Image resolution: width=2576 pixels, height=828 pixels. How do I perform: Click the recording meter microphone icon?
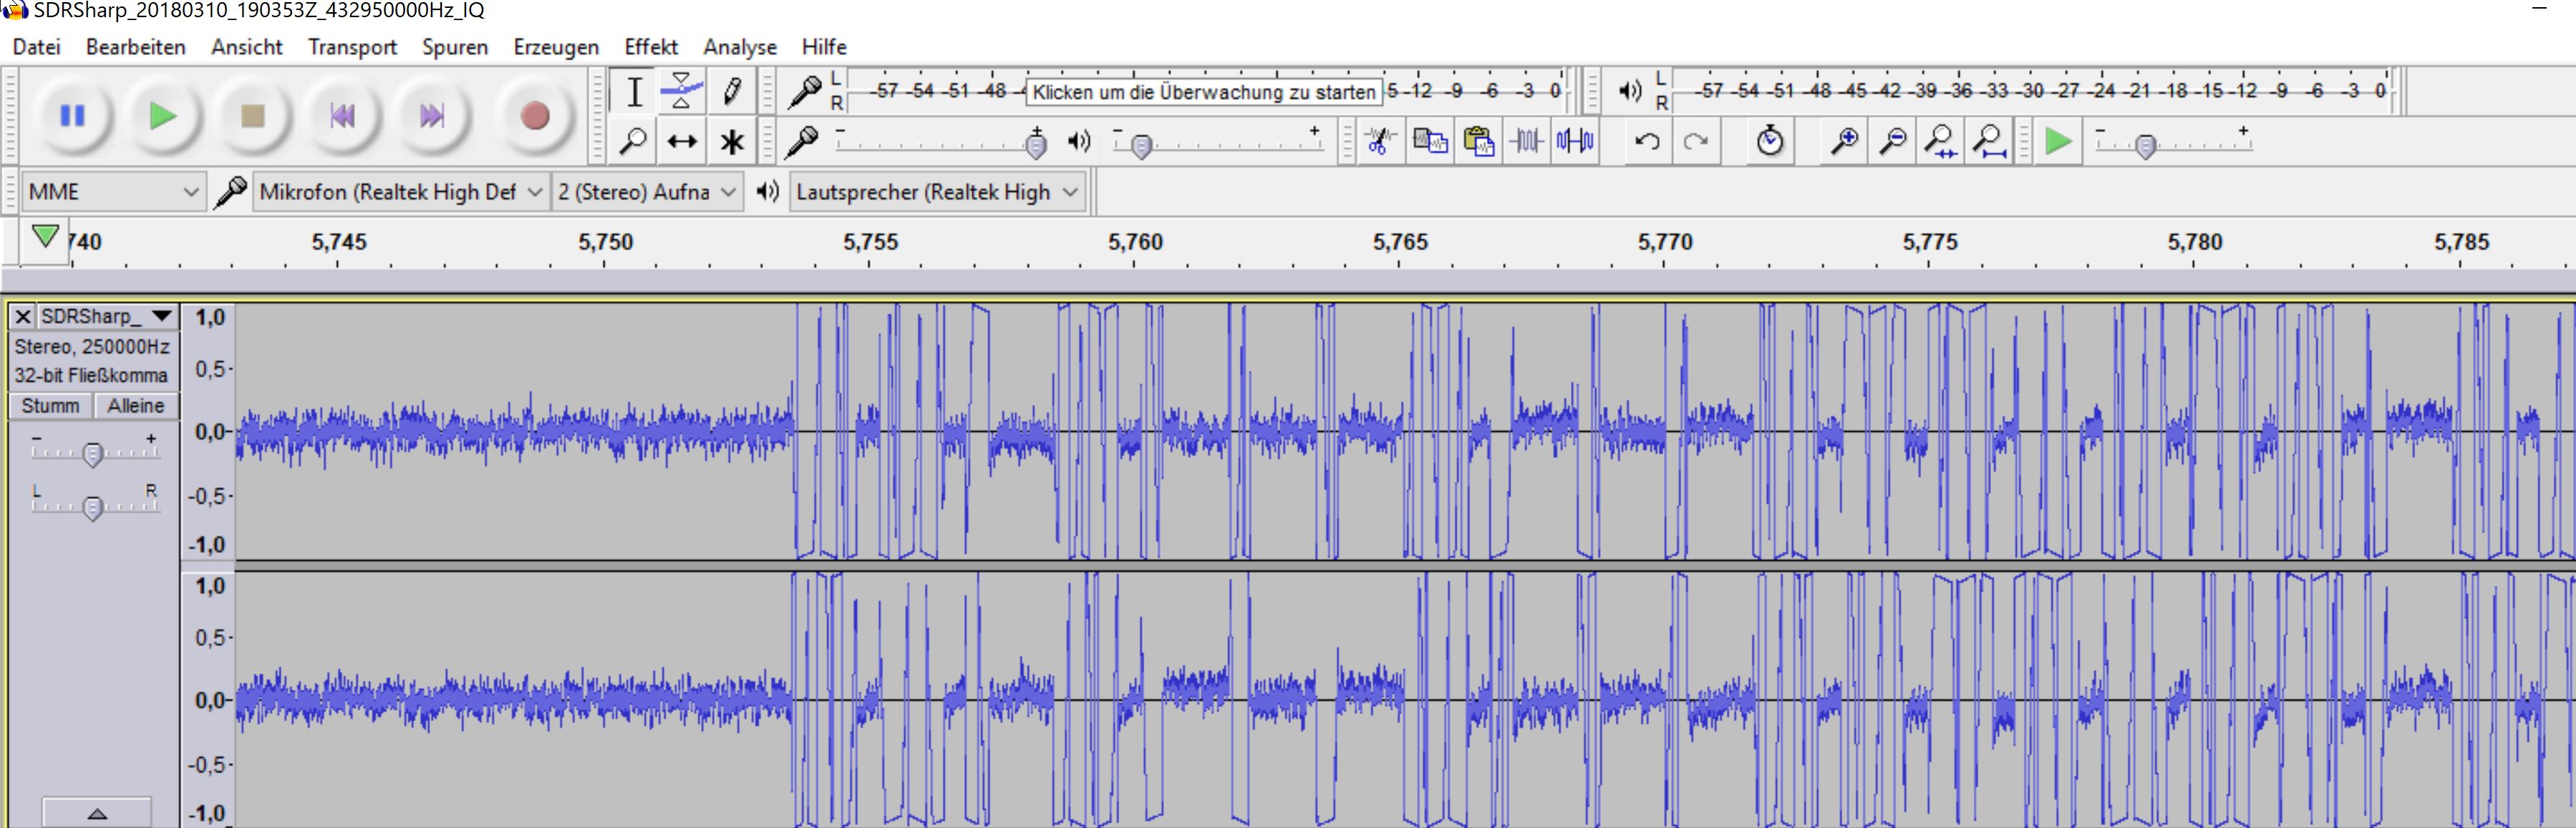click(804, 92)
